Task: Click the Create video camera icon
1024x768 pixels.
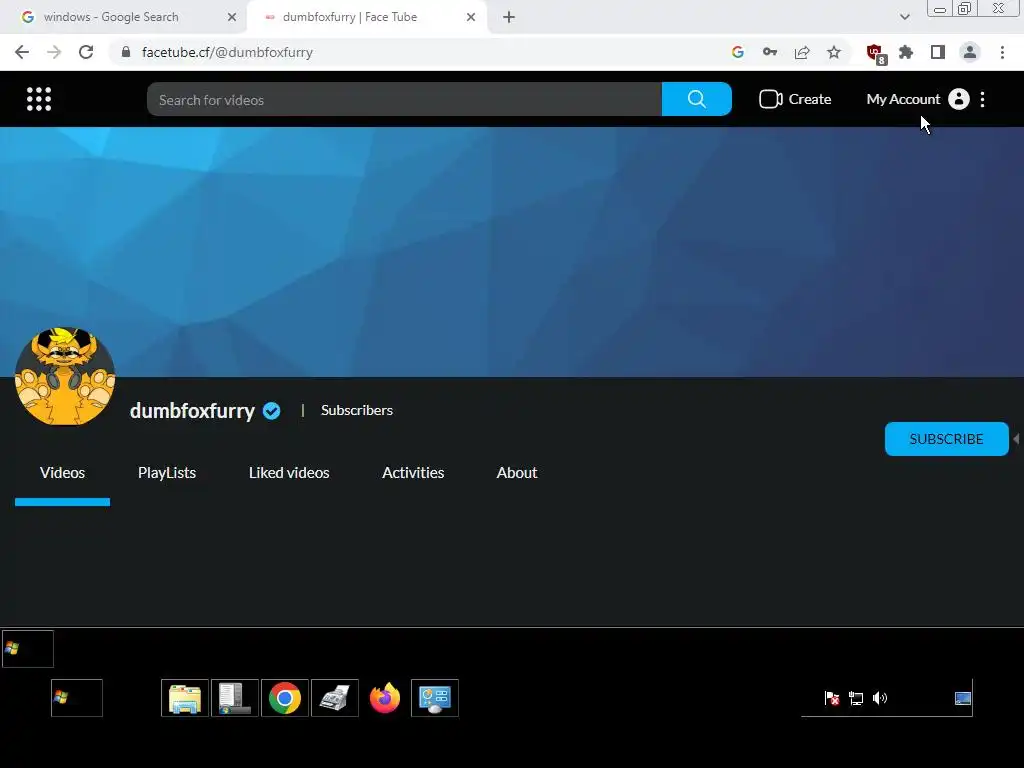Action: coord(771,99)
